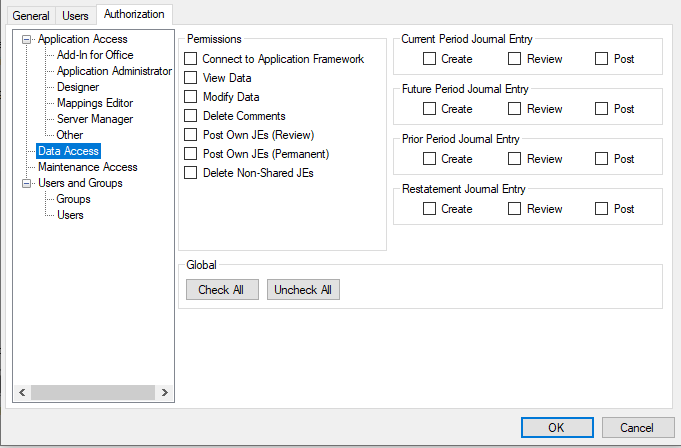Enable Delete Non-Shared JEs permission

[x=191, y=173]
